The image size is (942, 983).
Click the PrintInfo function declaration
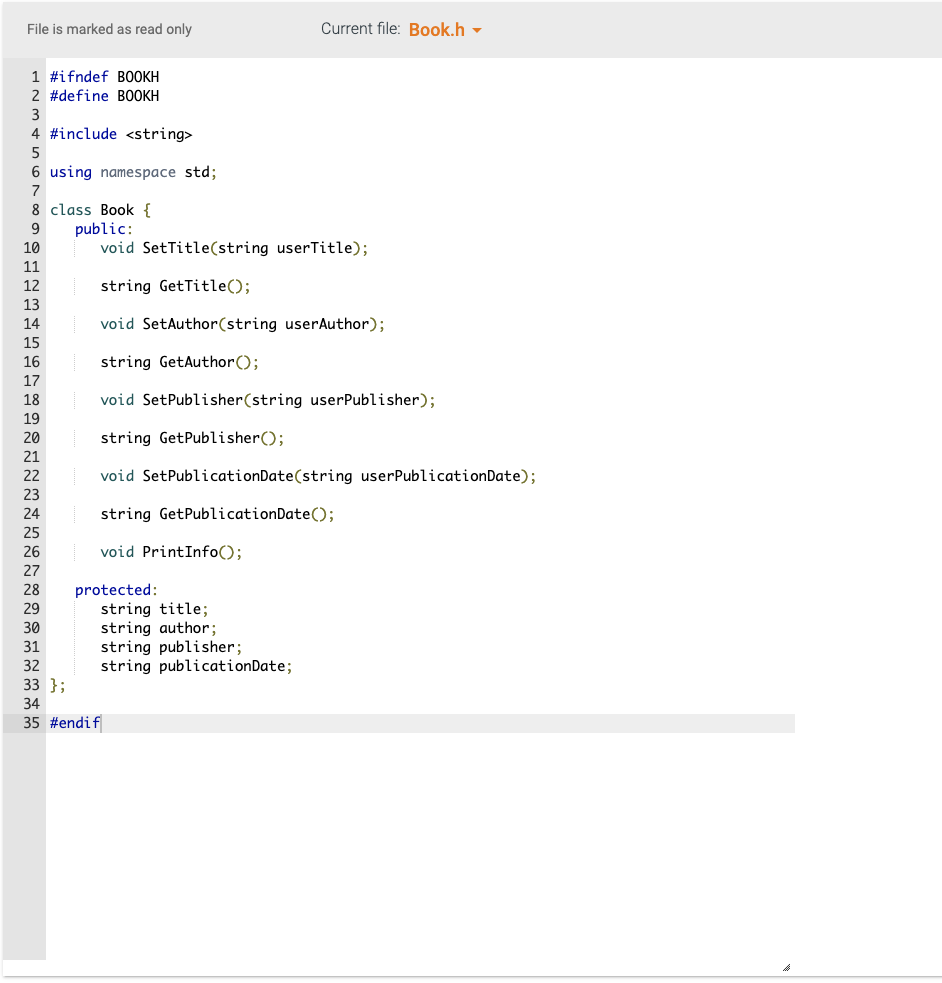[170, 551]
